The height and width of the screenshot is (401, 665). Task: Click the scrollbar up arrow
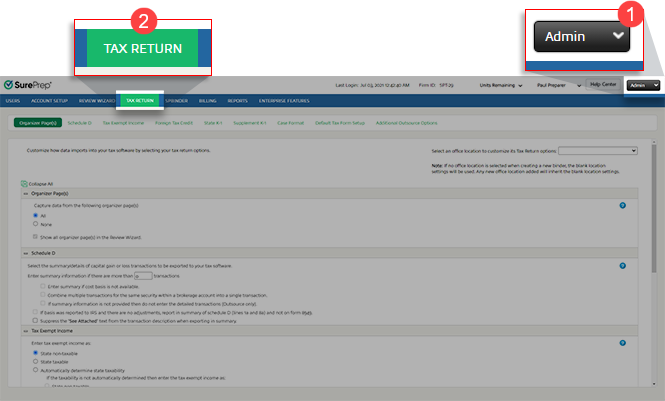tap(654, 142)
